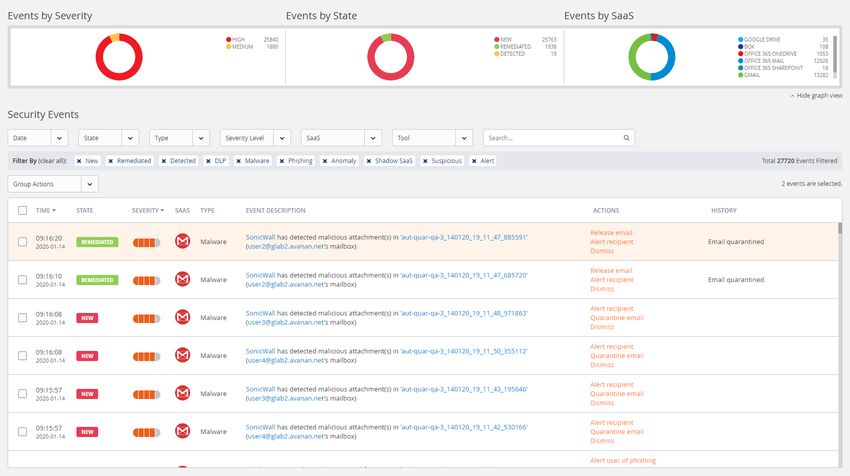This screenshot has height=476, width=850.
Task: Check the 09:16:10 event checkbox
Action: coord(22,280)
